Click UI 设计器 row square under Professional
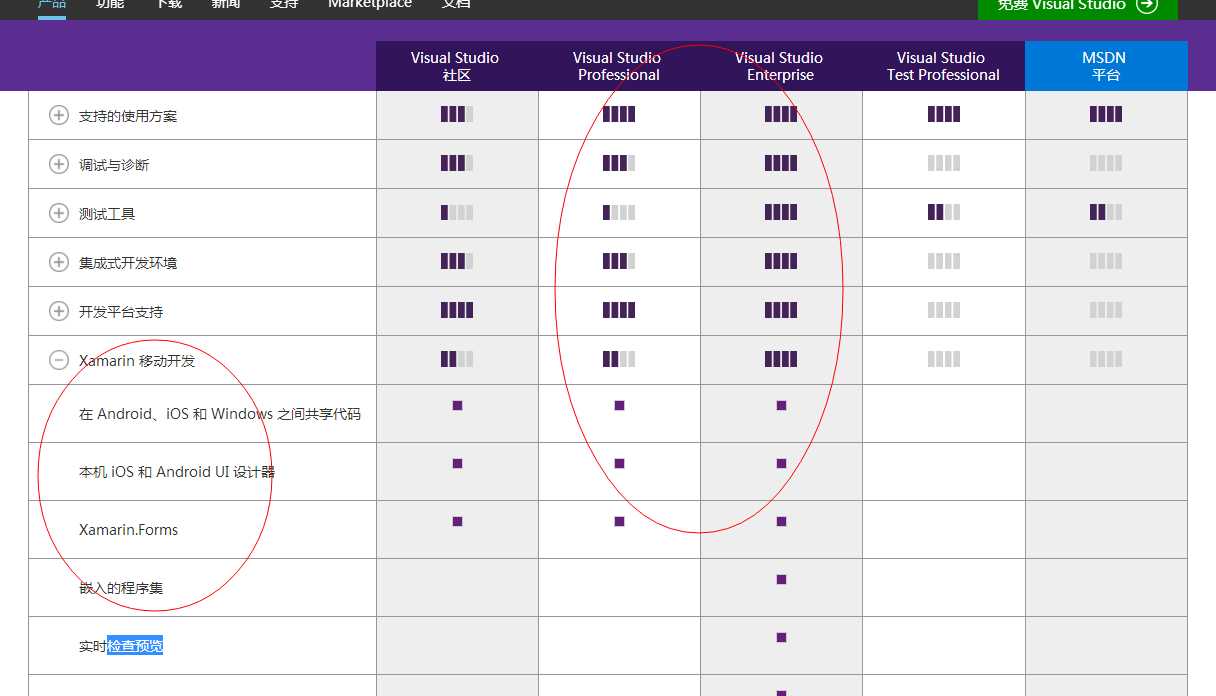Screen dimensions: 1216x696 pyautogui.click(x=619, y=463)
